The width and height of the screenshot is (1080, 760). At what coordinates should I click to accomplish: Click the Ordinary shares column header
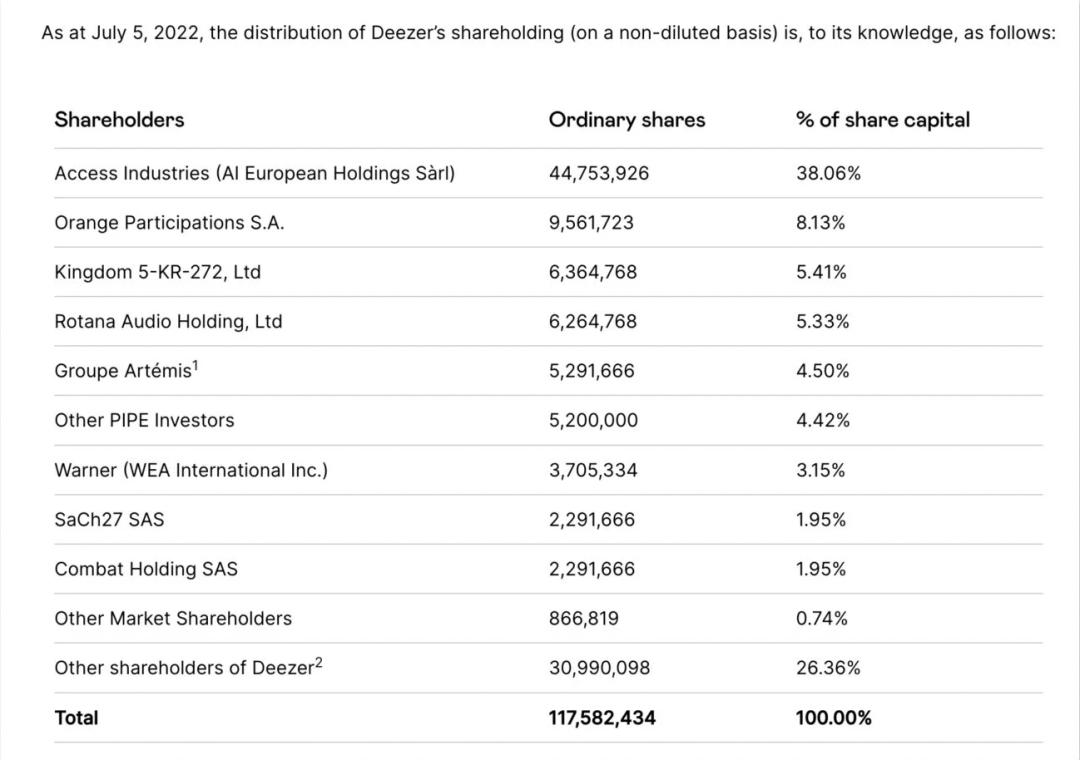click(x=626, y=120)
